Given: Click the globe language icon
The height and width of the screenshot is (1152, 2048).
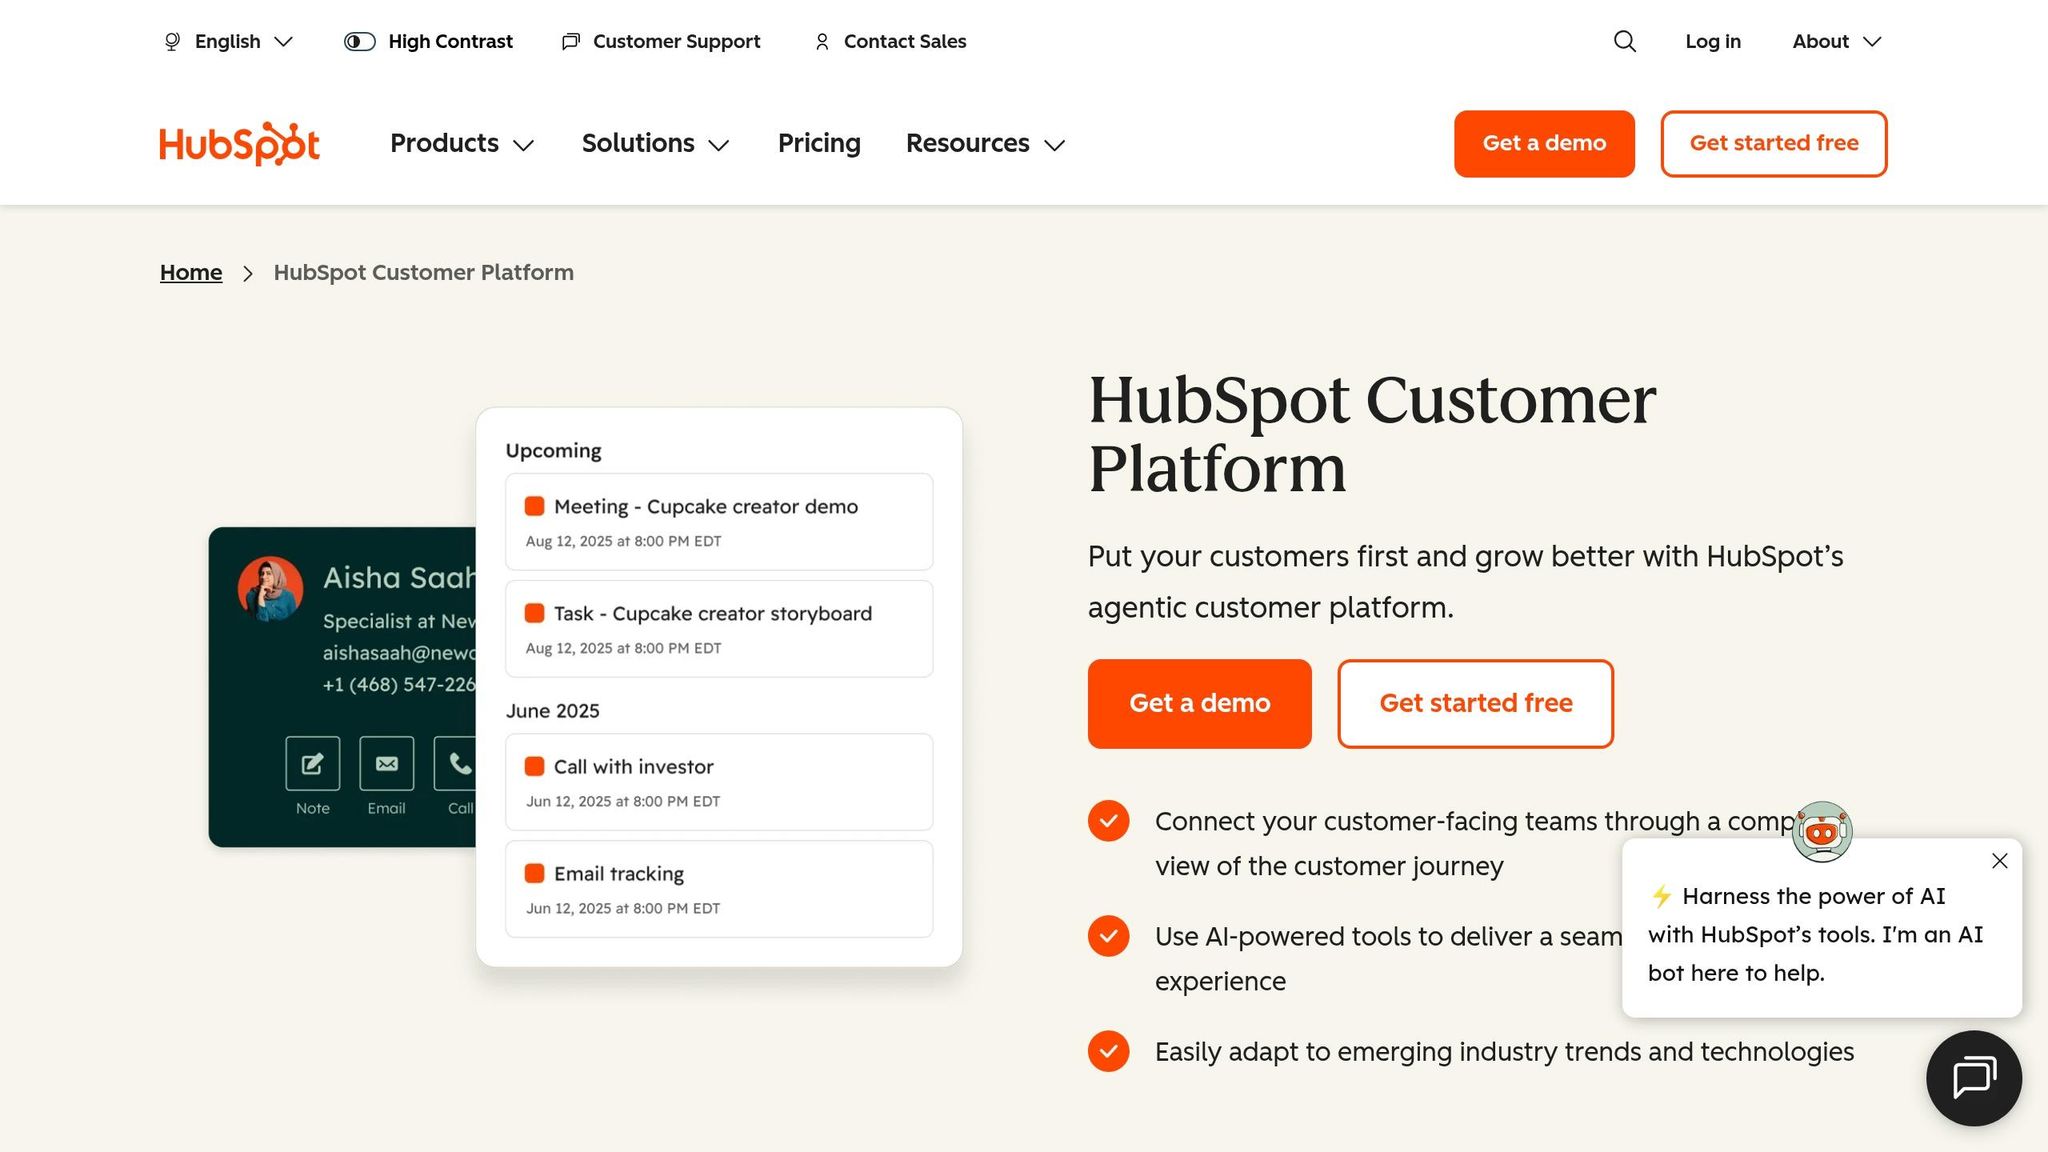Looking at the screenshot, I should click(x=172, y=41).
